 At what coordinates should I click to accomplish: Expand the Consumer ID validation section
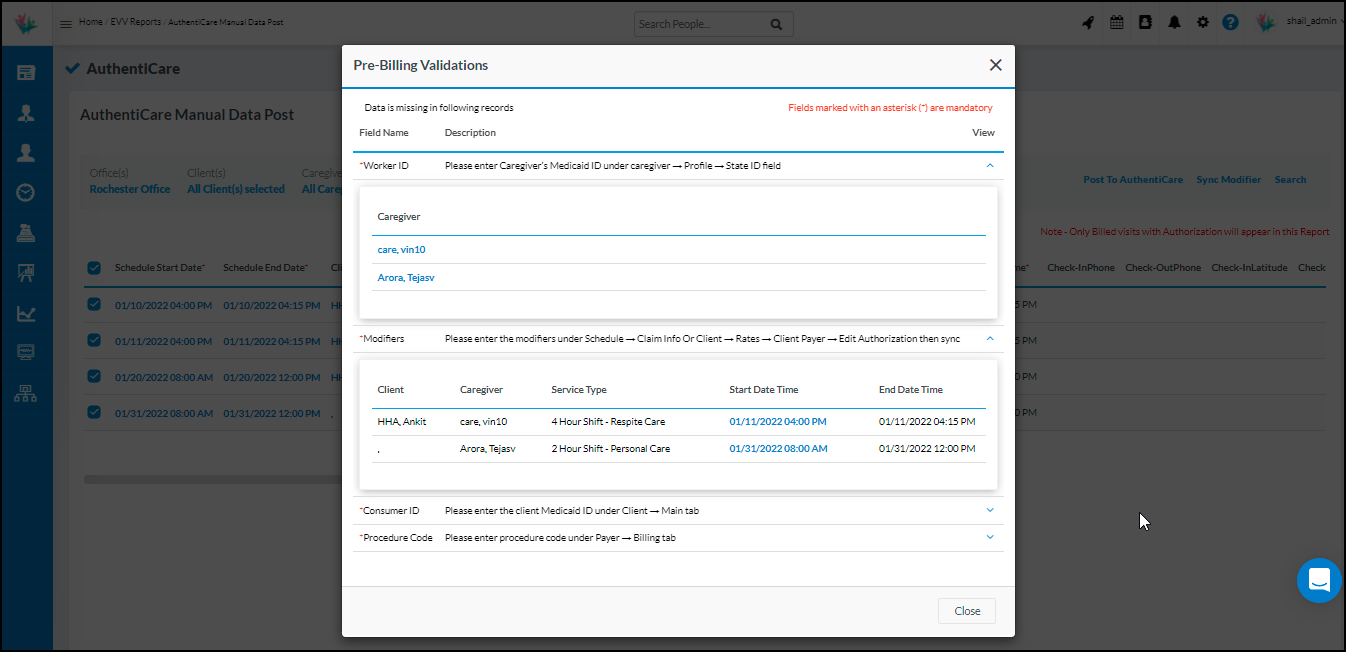click(989, 510)
